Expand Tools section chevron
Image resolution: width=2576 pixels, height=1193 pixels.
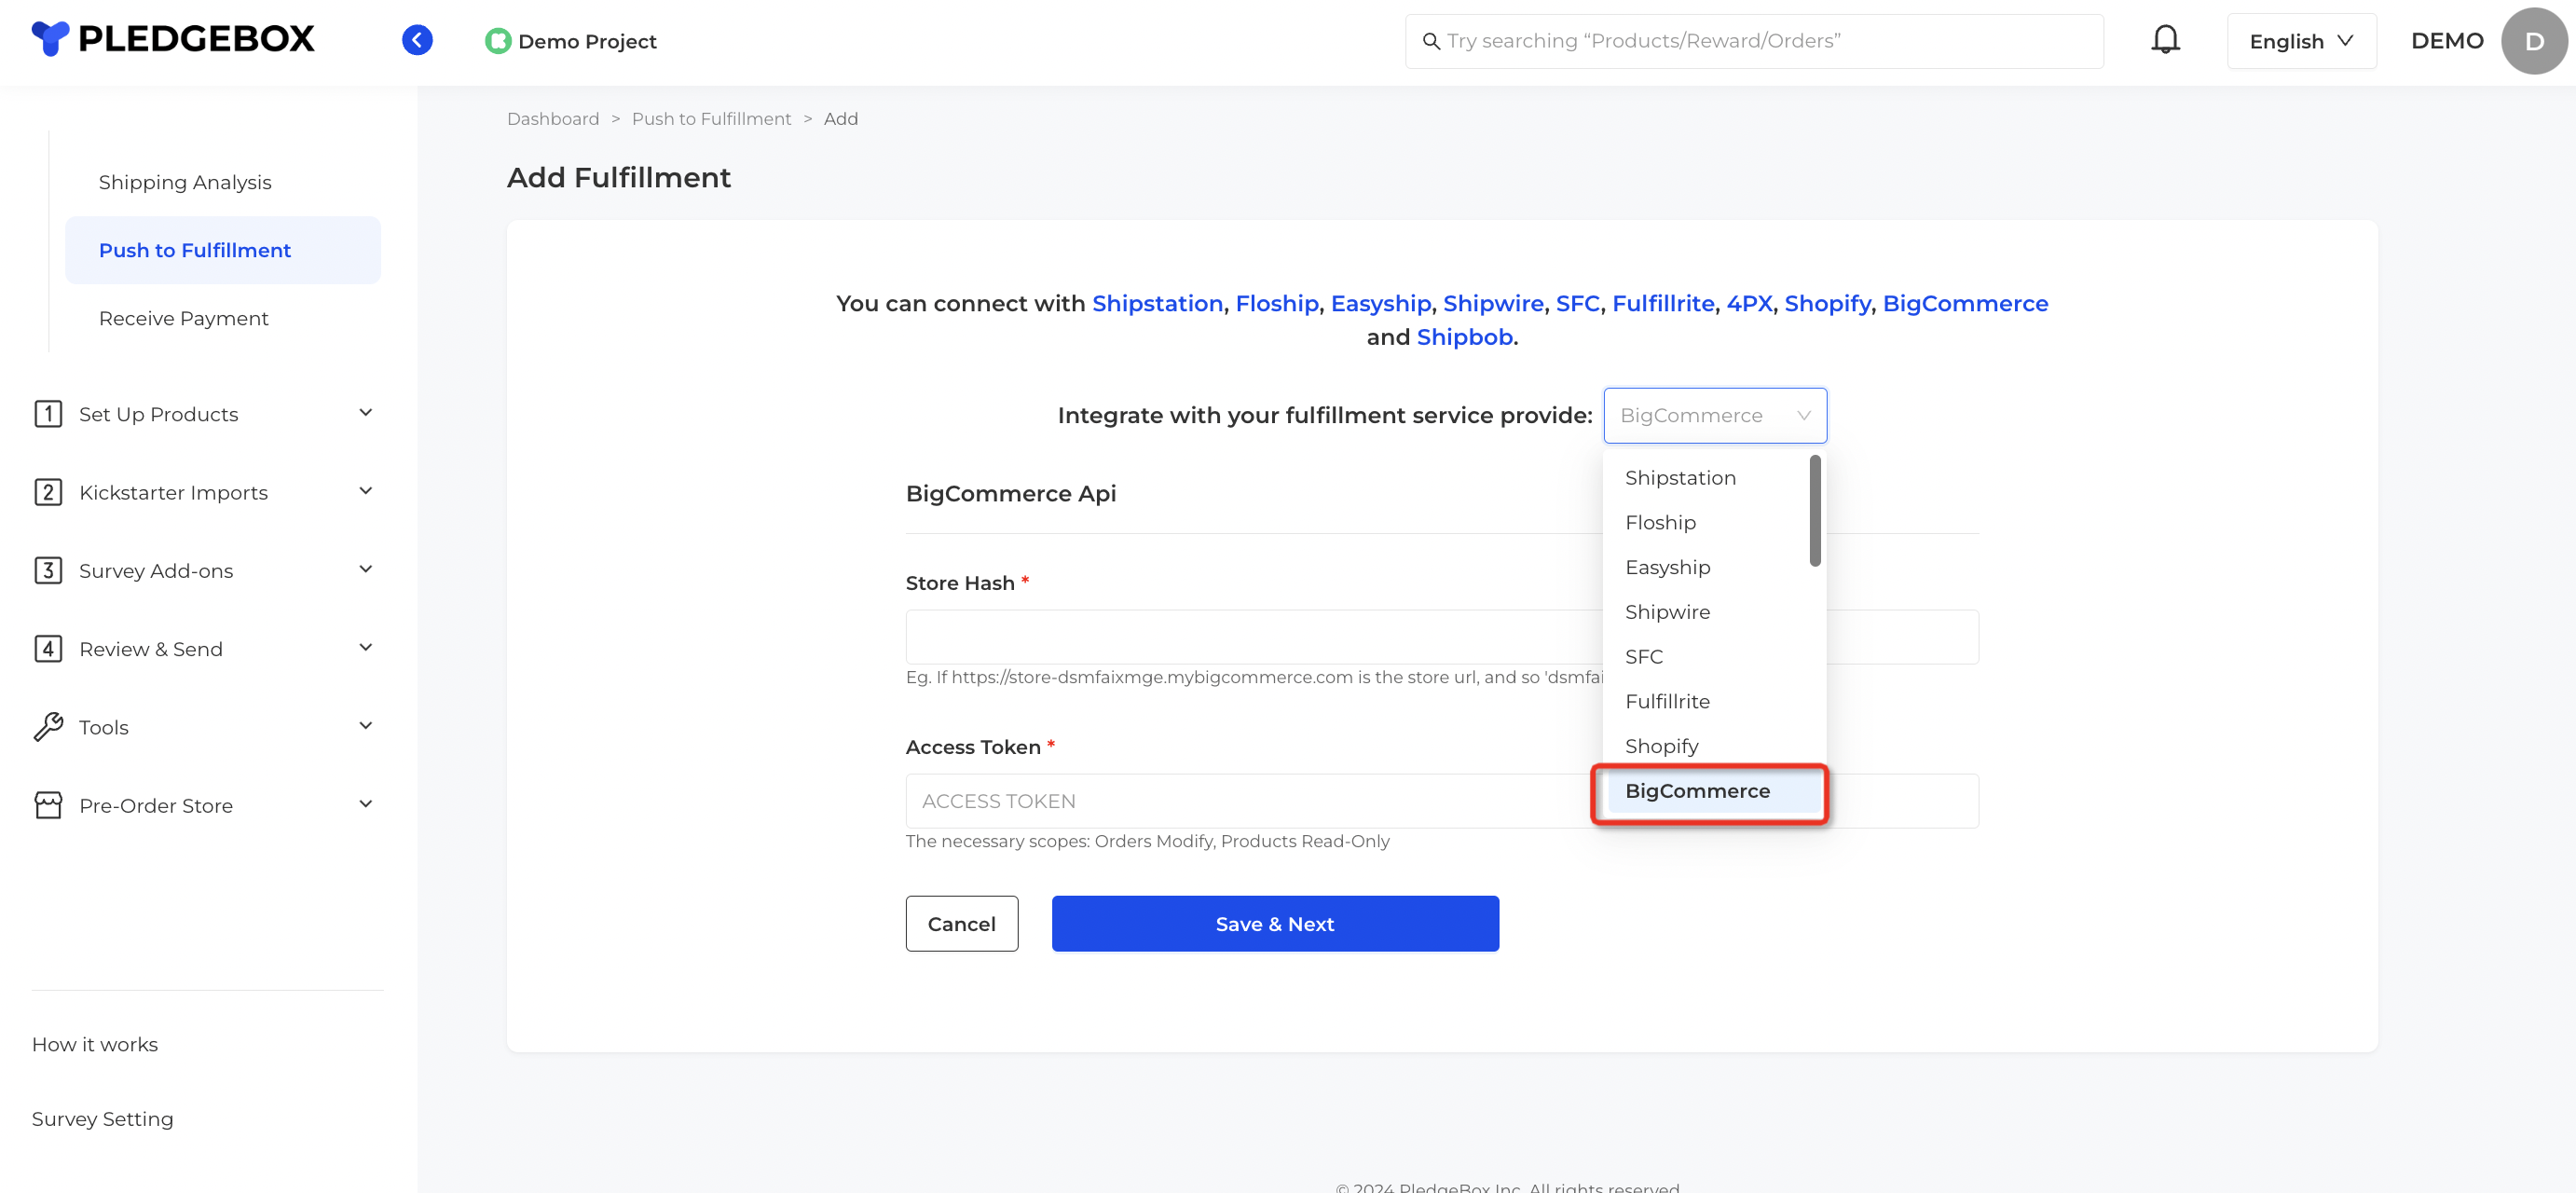365,726
